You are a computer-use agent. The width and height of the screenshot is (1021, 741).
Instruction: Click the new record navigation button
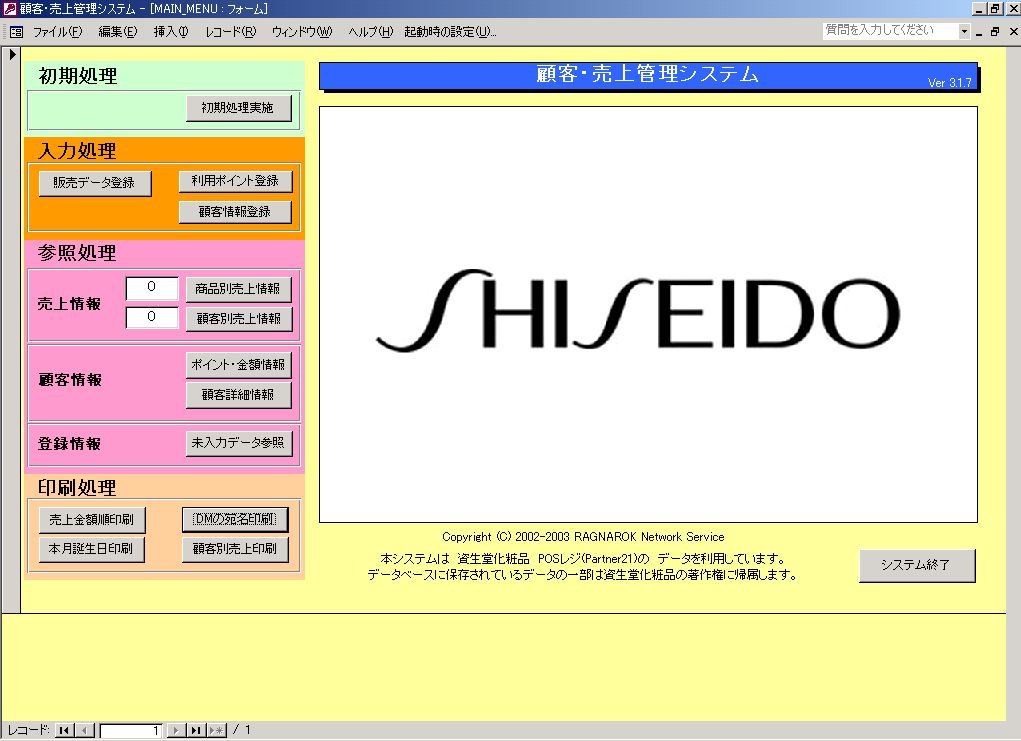pos(217,730)
